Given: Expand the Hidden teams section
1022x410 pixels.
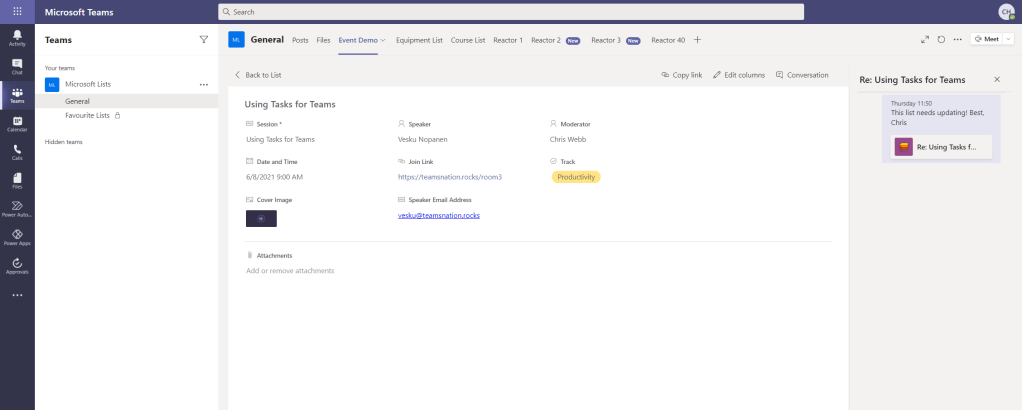Looking at the screenshot, I should pos(63,142).
